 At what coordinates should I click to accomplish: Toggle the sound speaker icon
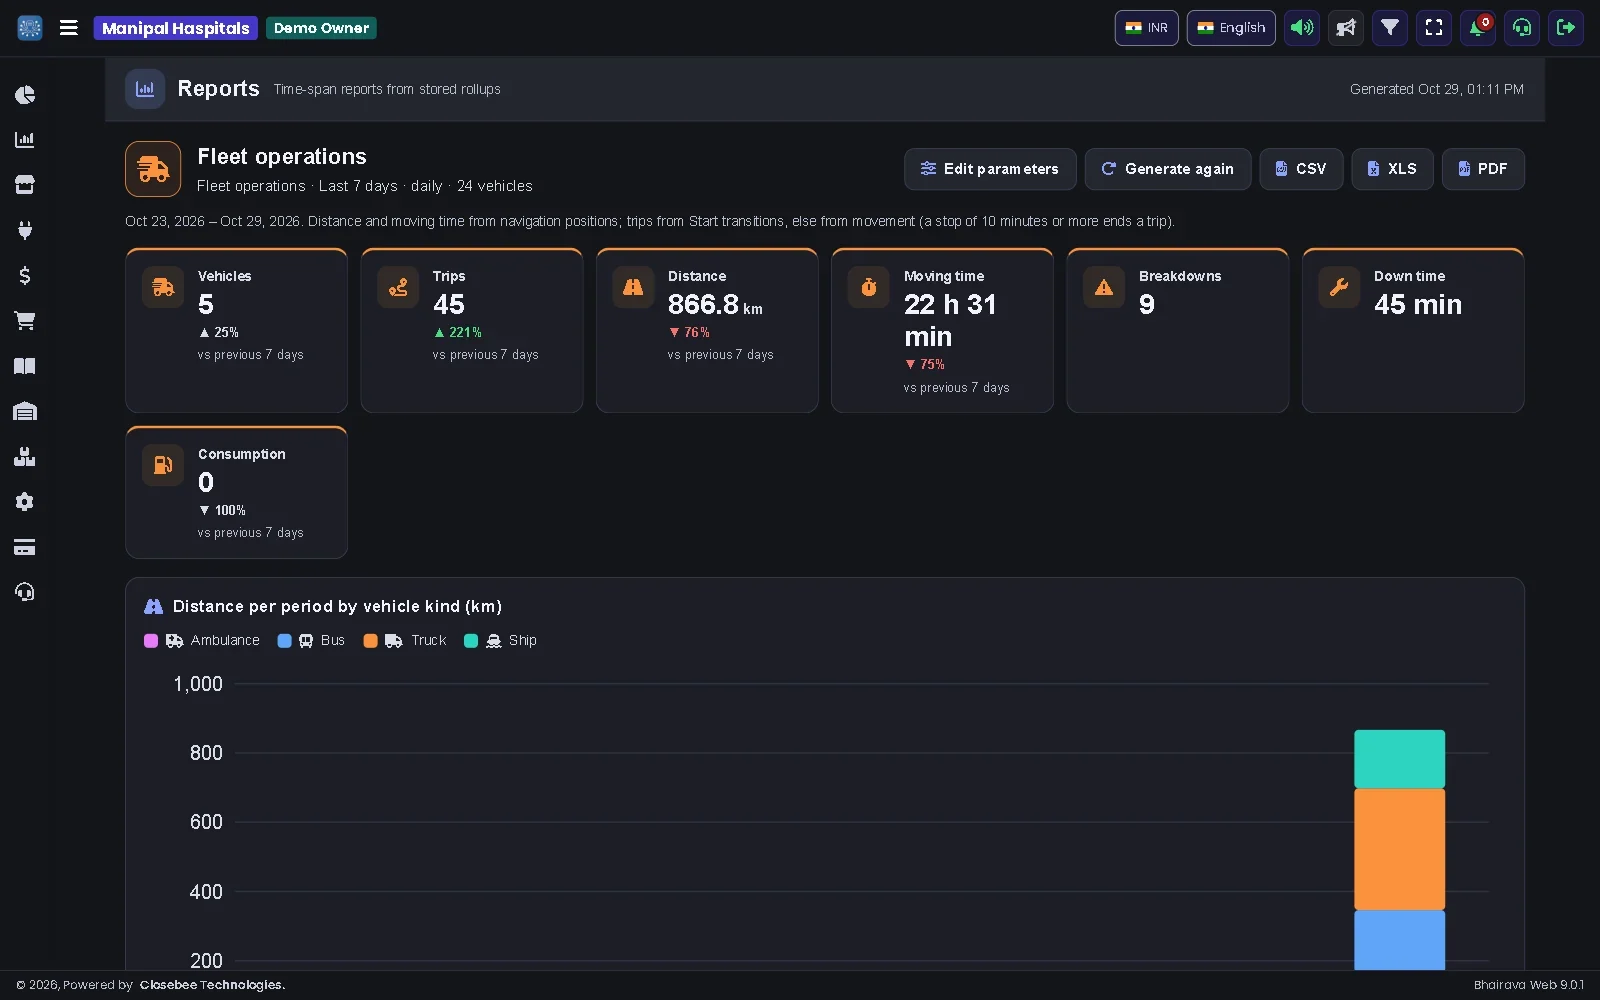tap(1302, 28)
